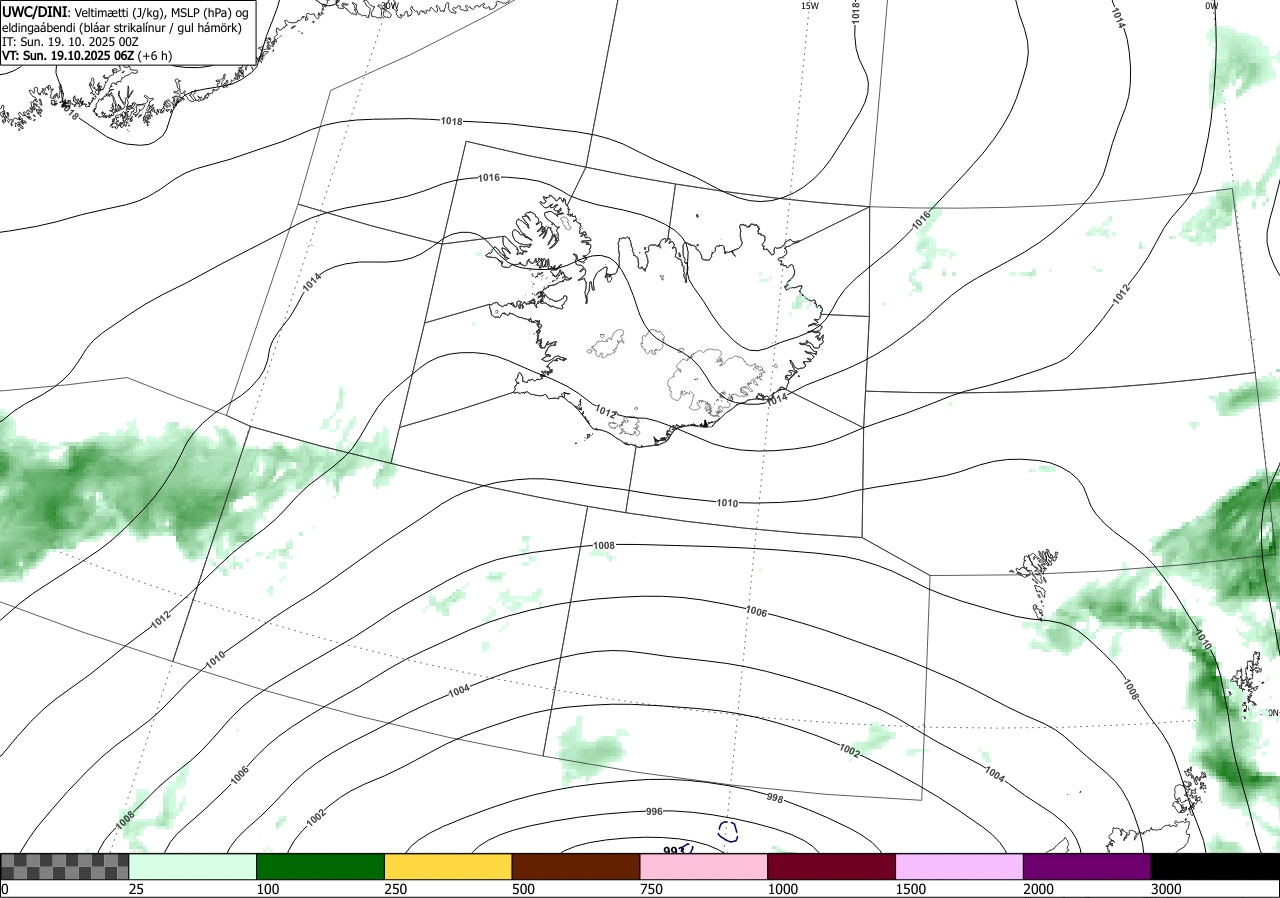Click the "25" legend scale value
The height and width of the screenshot is (898, 1280).
point(136,889)
